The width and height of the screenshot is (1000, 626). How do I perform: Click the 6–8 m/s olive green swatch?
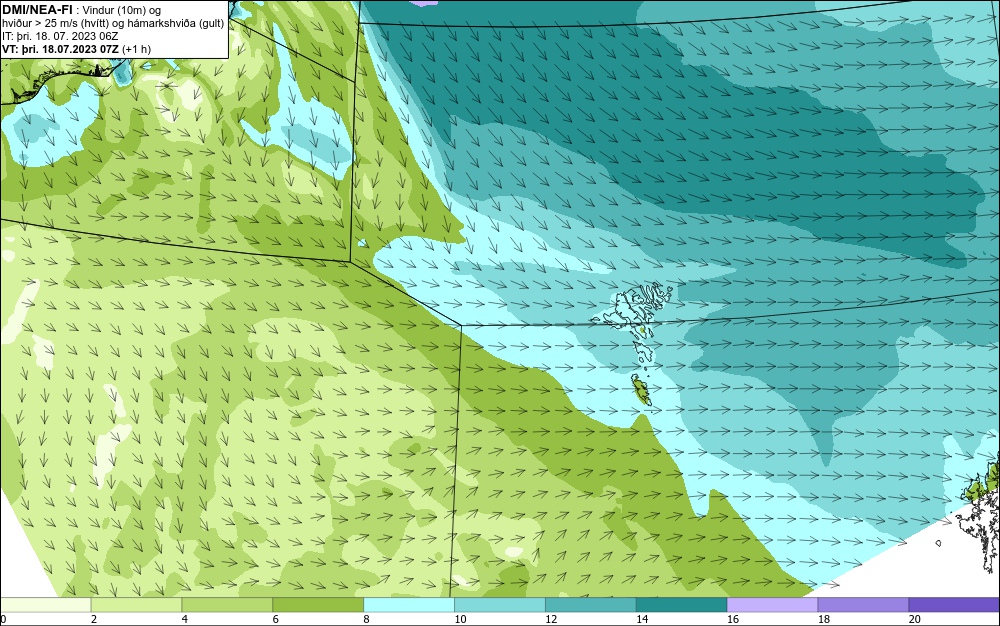[318, 604]
